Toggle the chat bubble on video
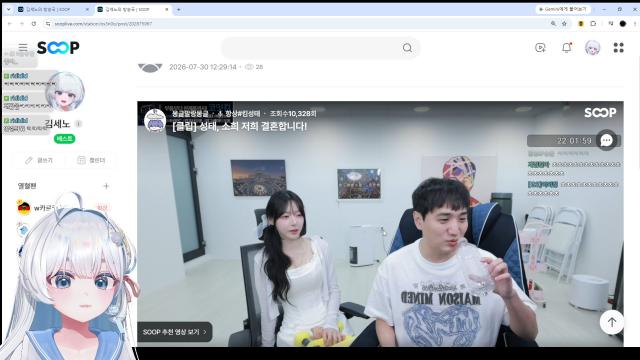 [x=606, y=140]
